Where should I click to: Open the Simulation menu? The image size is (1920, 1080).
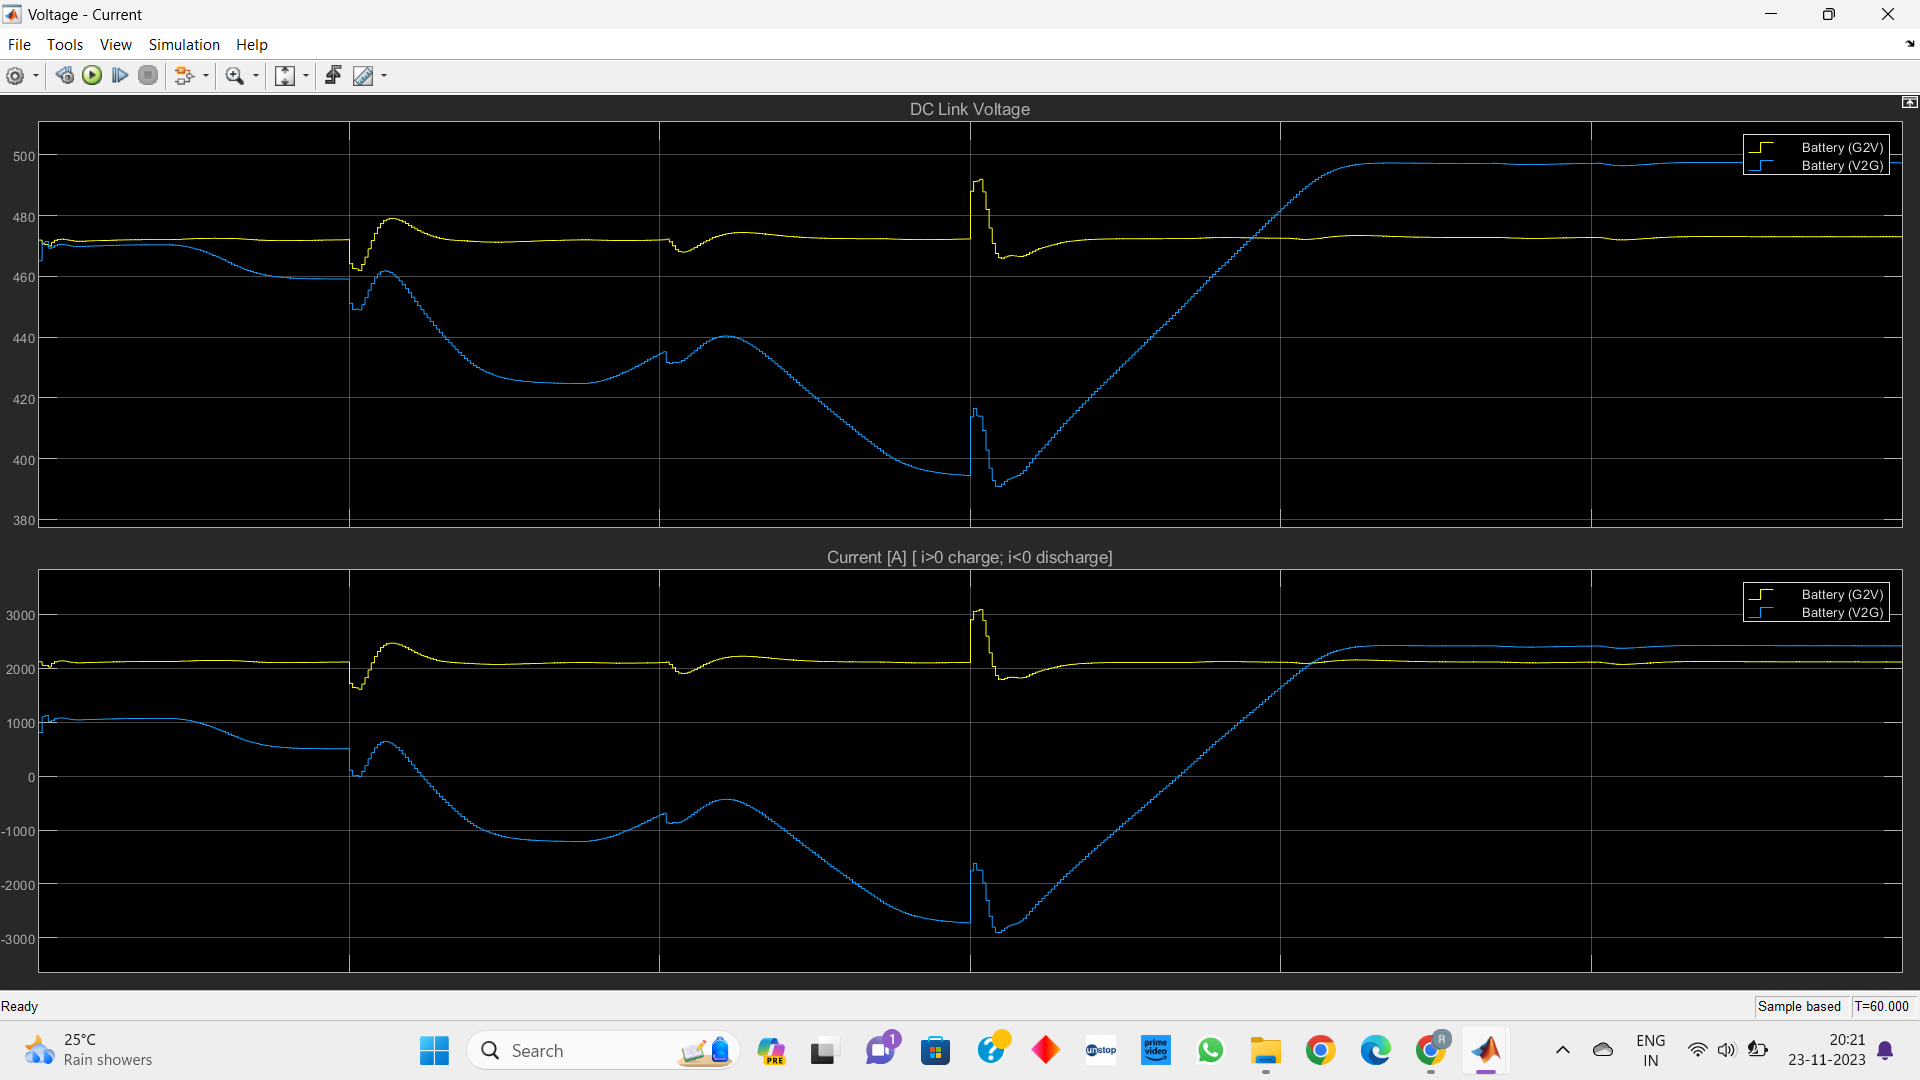[x=184, y=45]
